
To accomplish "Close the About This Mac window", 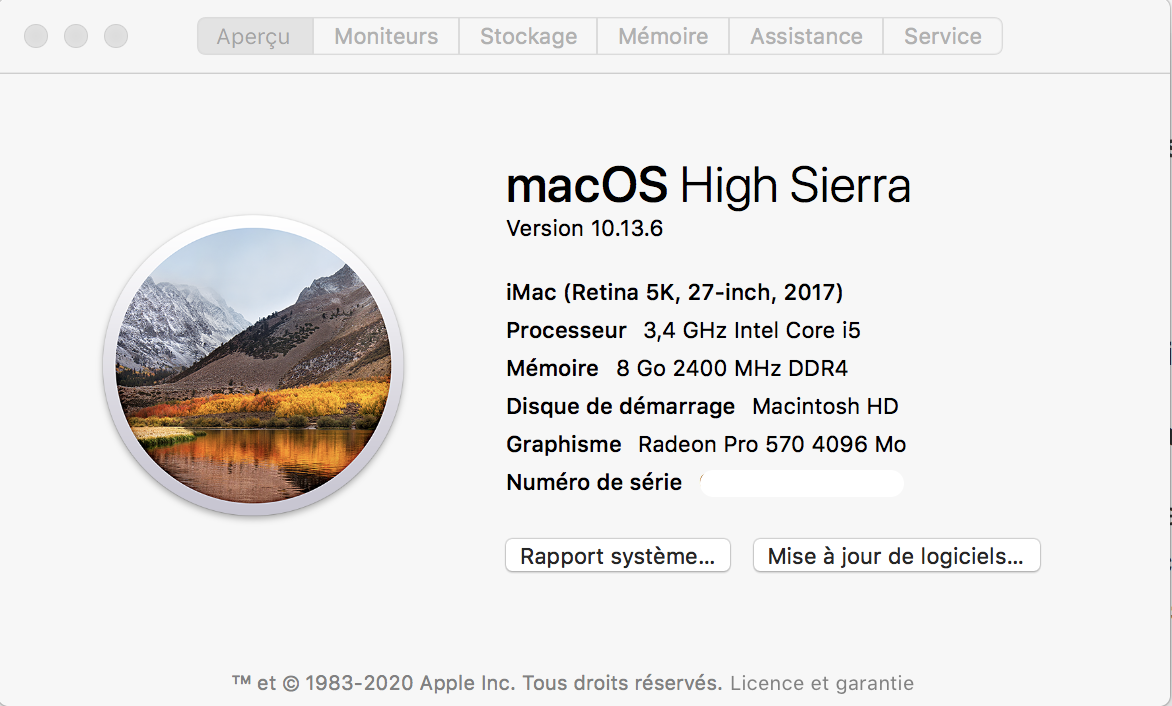I will (x=36, y=36).
